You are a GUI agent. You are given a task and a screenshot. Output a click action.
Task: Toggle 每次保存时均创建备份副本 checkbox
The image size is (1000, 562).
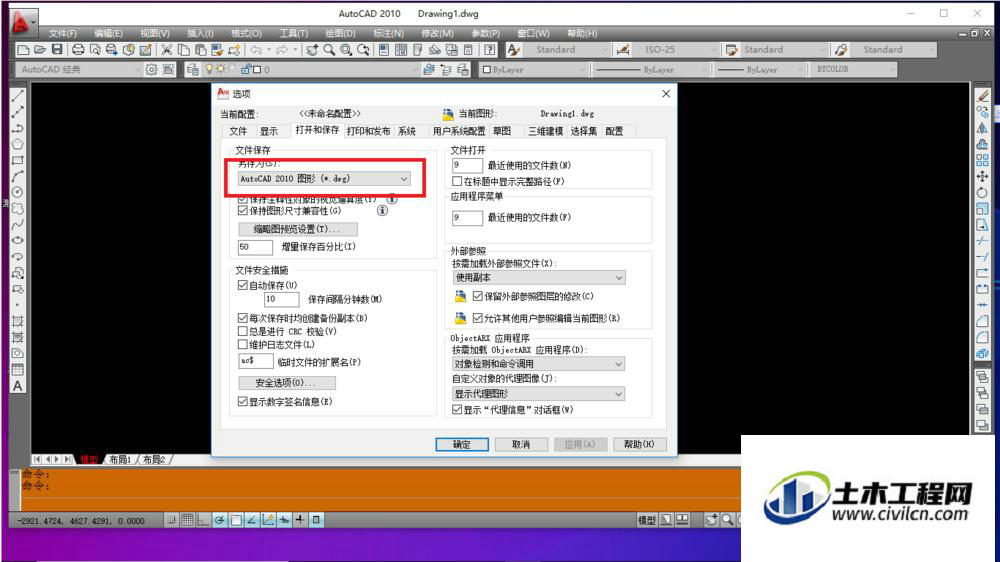tap(242, 318)
